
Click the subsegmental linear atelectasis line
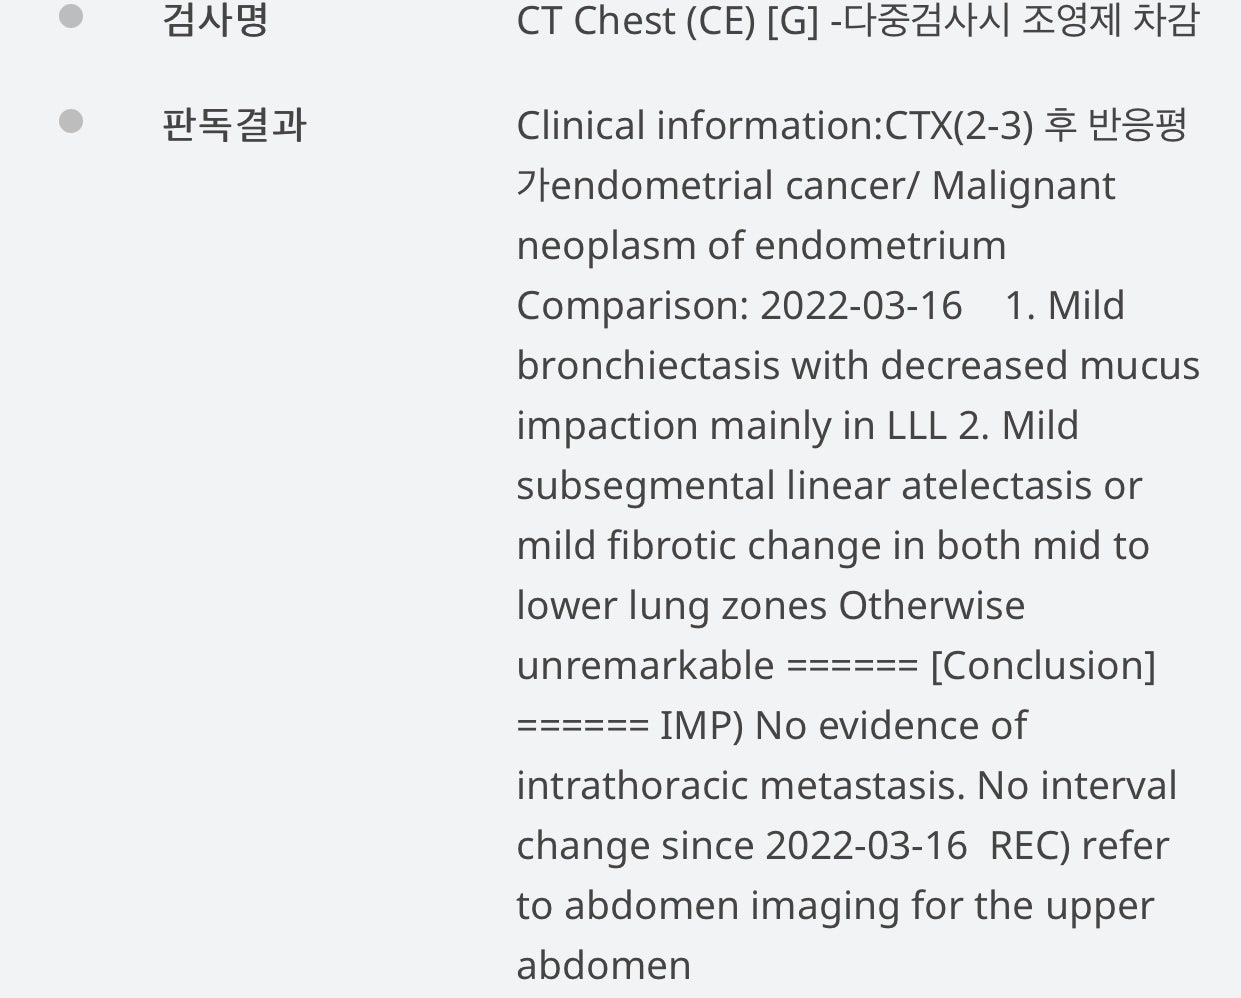[829, 486]
